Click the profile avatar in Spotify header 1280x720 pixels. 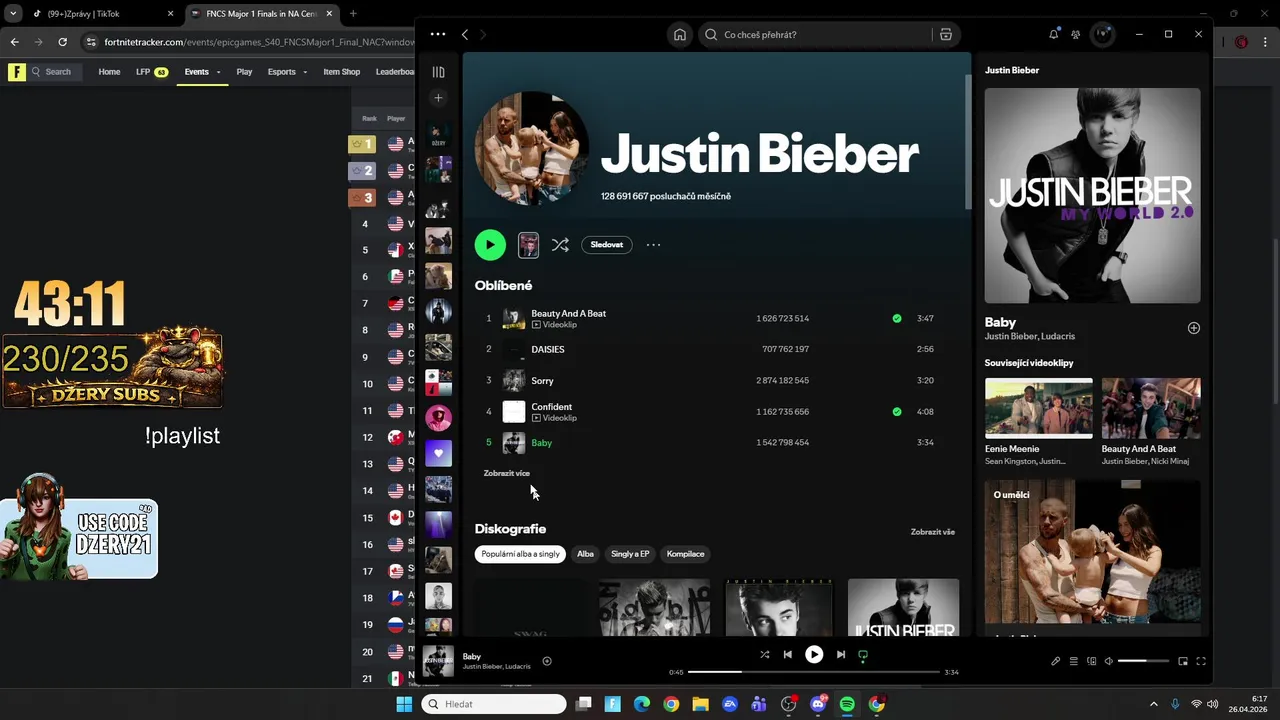[x=1103, y=34]
